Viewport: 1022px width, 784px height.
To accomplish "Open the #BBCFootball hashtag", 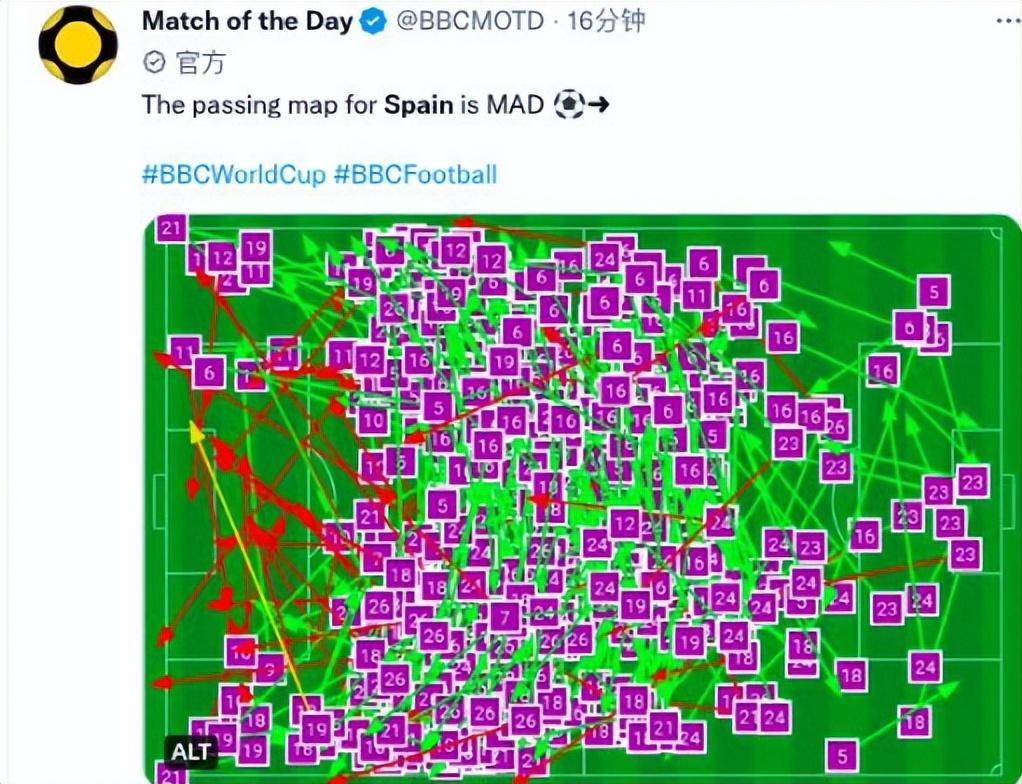I will click(415, 175).
